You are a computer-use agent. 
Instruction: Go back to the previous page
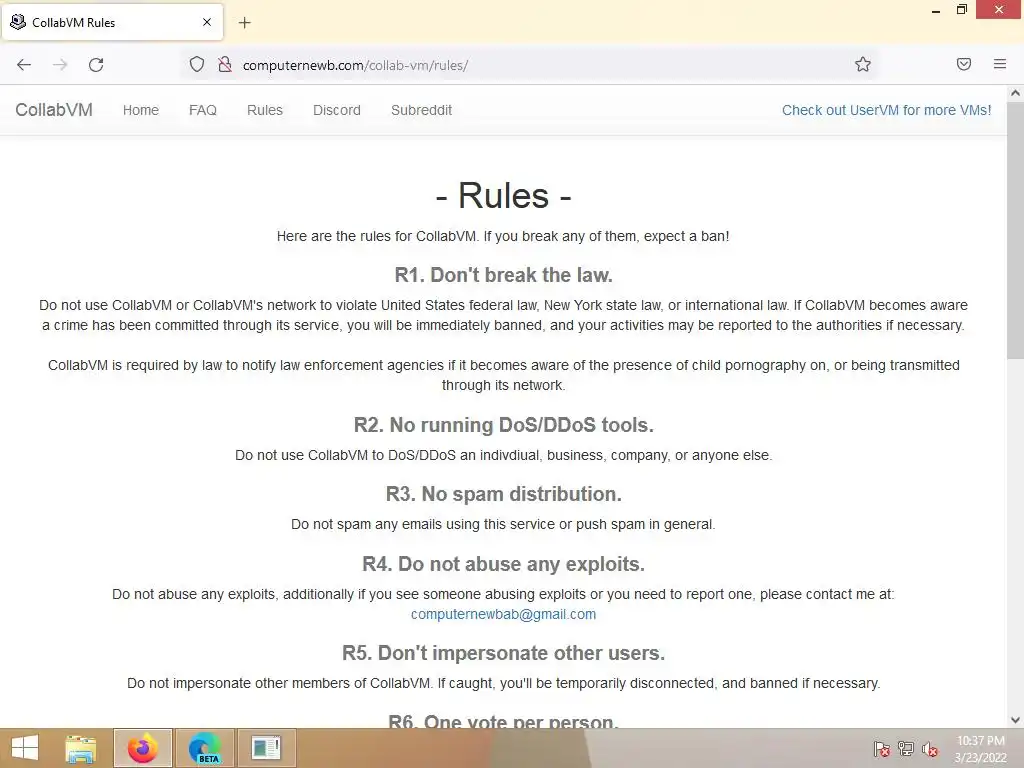pos(24,65)
